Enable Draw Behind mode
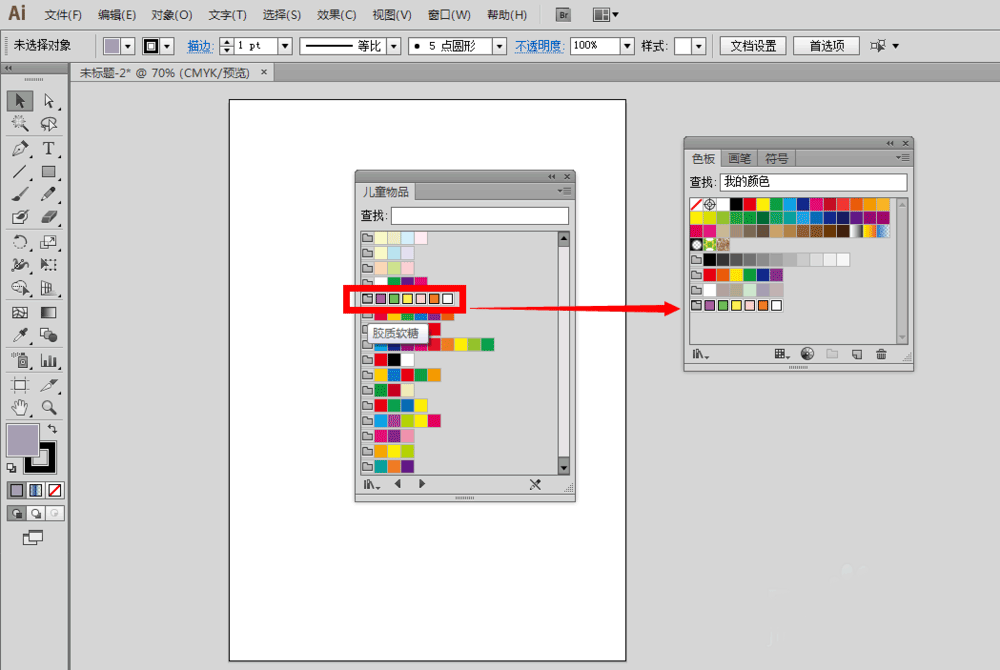Image resolution: width=1000 pixels, height=670 pixels. click(x=36, y=513)
